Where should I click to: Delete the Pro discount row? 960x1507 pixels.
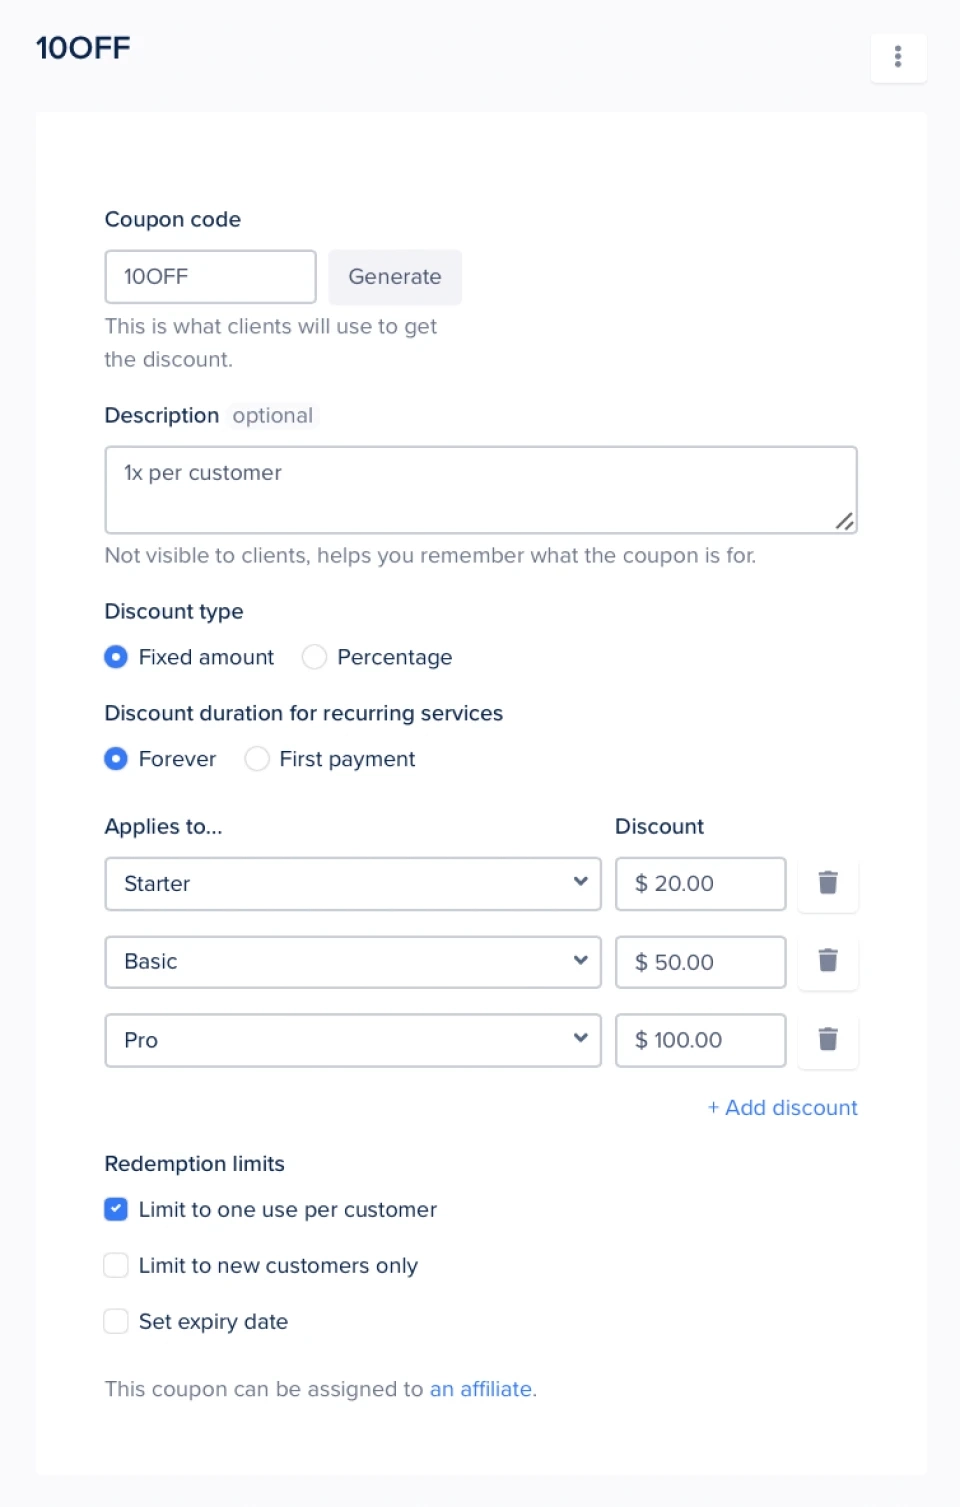coord(828,1040)
